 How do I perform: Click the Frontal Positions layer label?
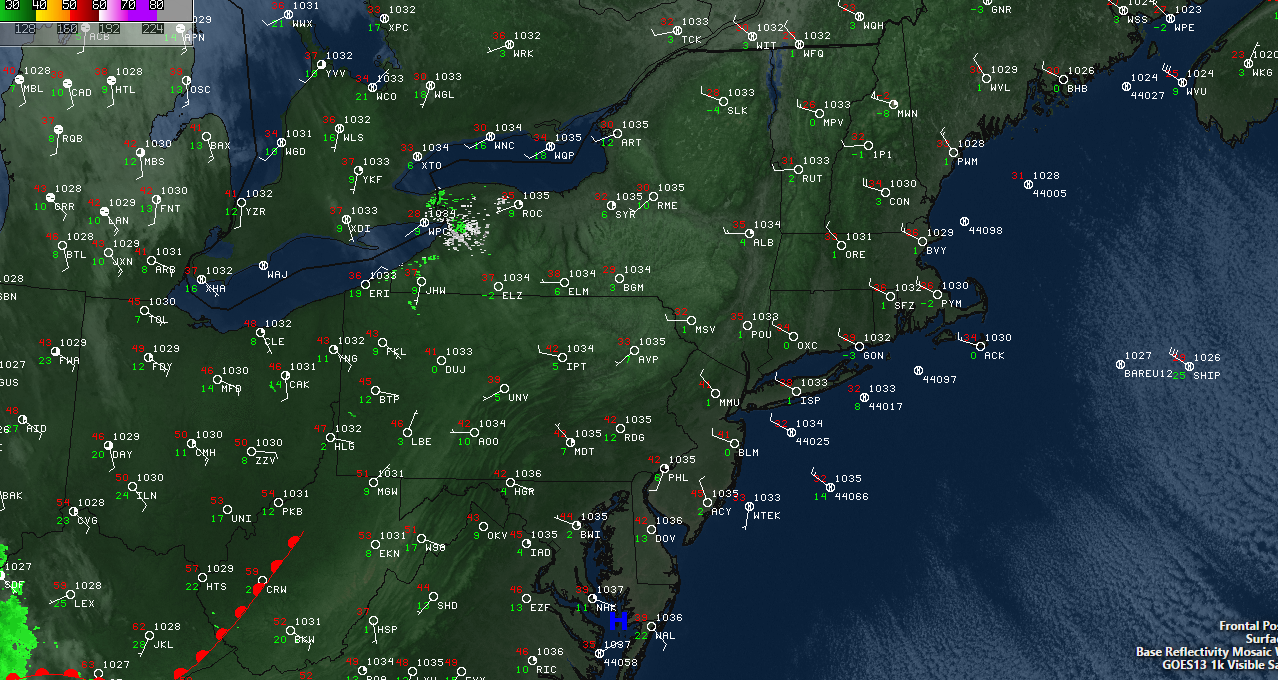tap(1247, 626)
